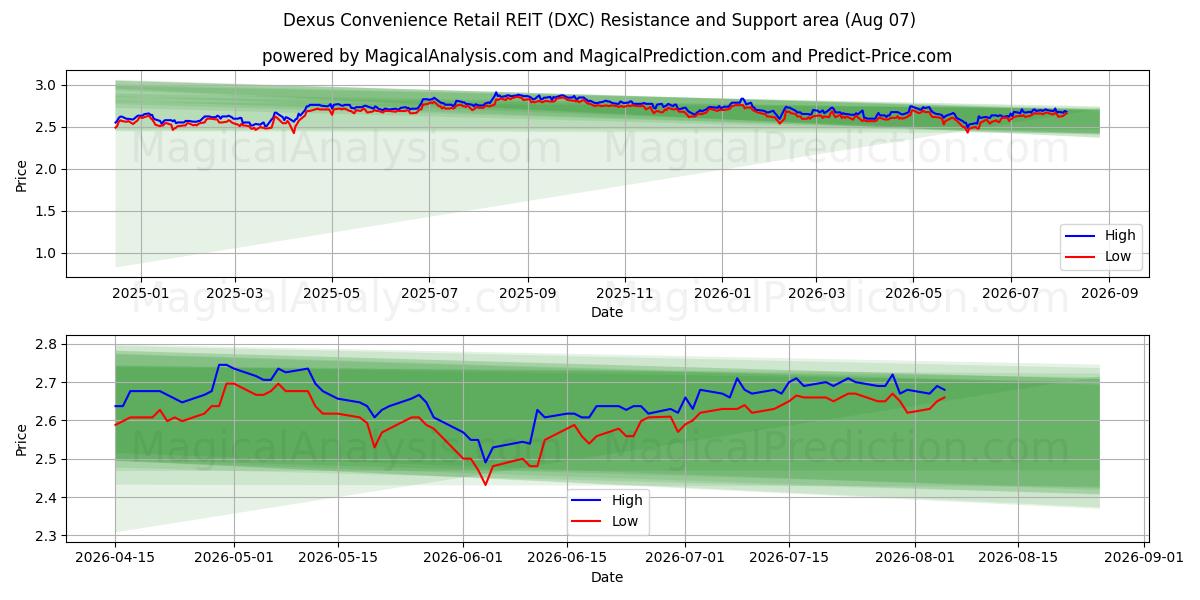Screen dimensions: 1200x600
Task: Click the 2026-08-15 tick label on the bottom chart
Action: [x=1018, y=558]
